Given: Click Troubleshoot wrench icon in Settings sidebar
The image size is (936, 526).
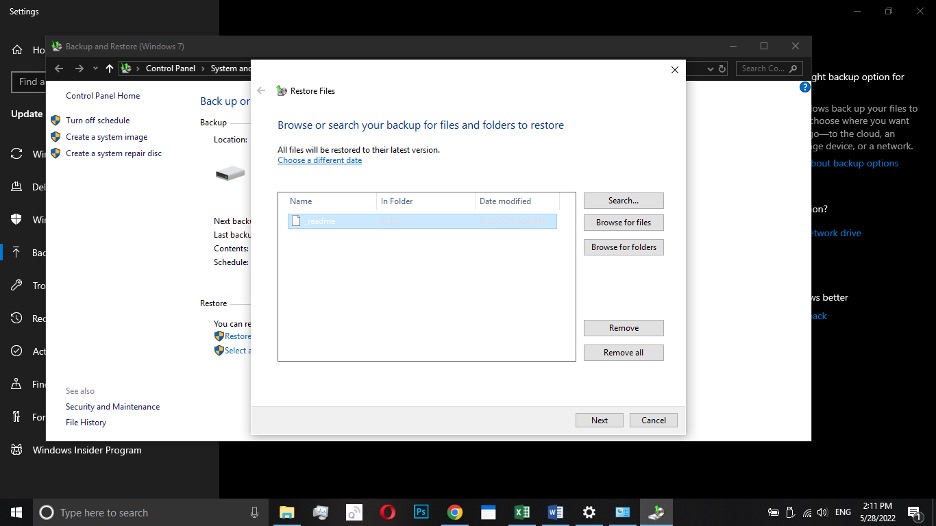Looking at the screenshot, I should pyautogui.click(x=17, y=285).
